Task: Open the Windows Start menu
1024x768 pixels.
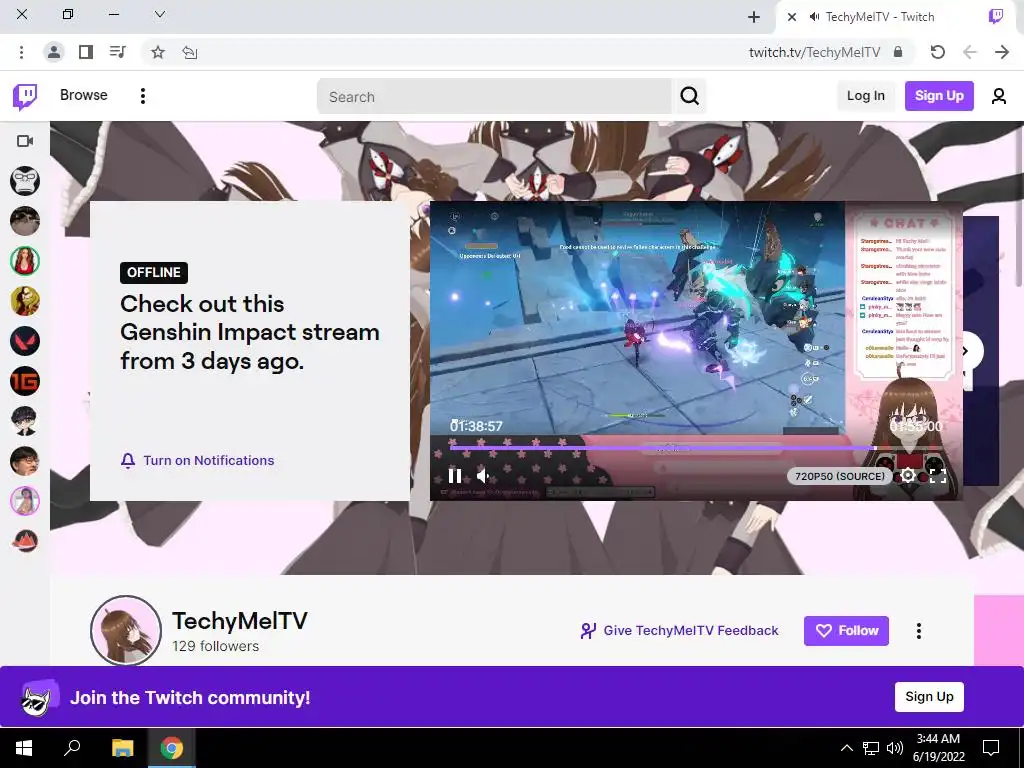Action: [x=24, y=748]
